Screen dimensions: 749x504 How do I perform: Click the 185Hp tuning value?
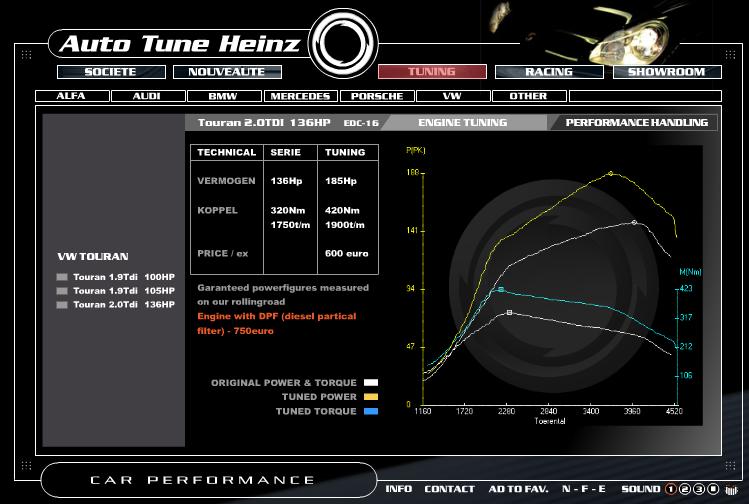coord(341,181)
